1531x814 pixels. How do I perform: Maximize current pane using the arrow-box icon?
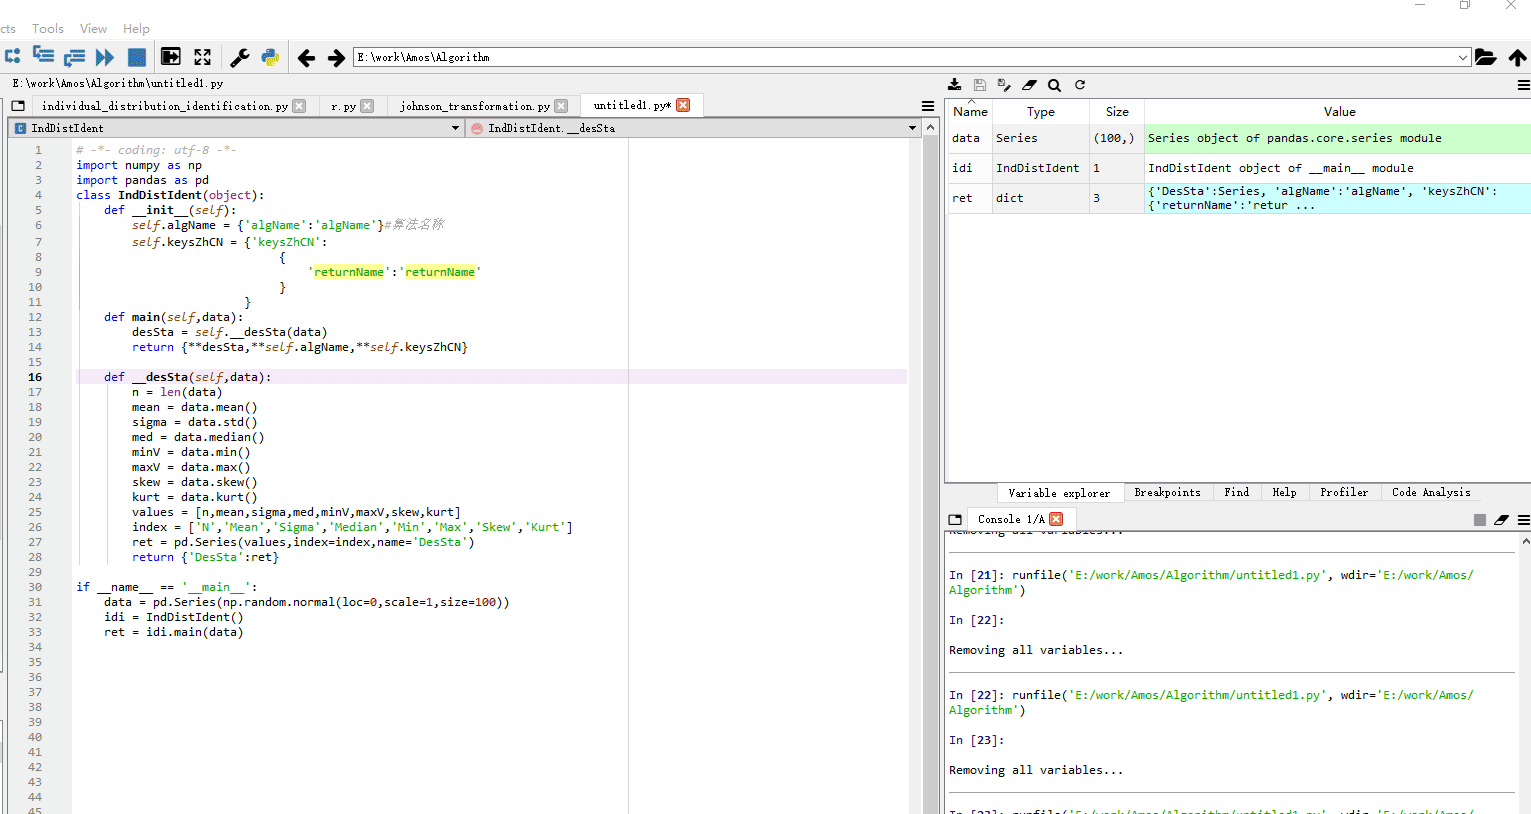(x=171, y=57)
